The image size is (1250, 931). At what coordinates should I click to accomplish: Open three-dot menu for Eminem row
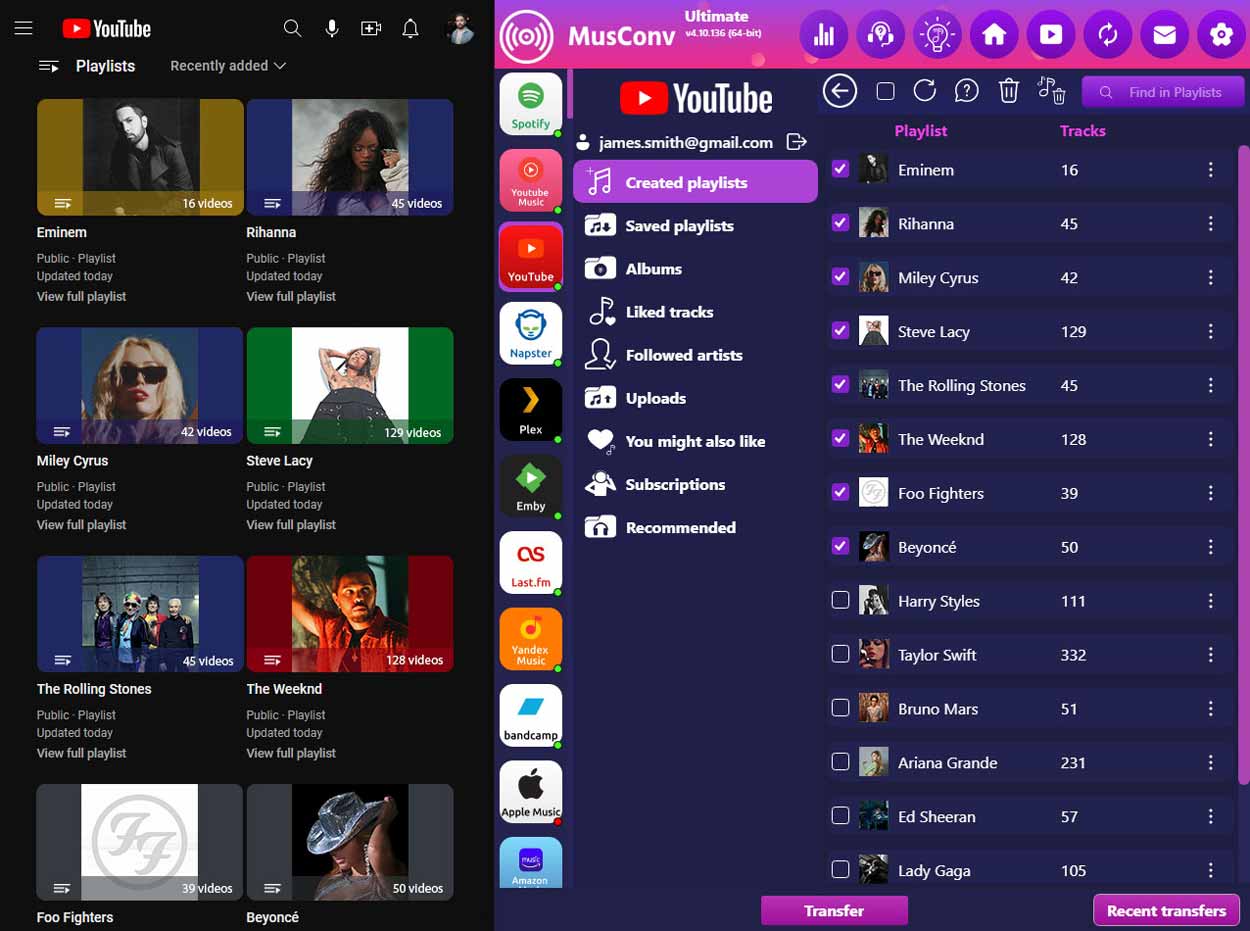(x=1211, y=170)
